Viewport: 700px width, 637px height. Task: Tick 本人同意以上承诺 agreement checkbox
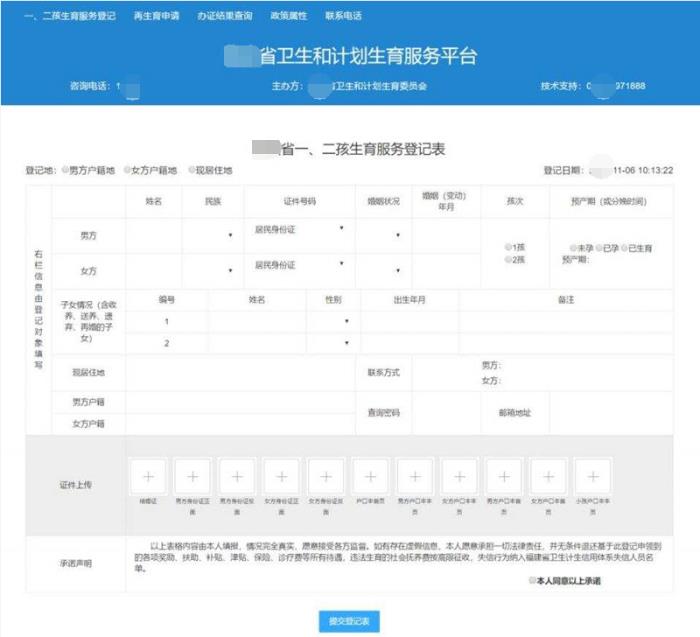[x=531, y=579]
